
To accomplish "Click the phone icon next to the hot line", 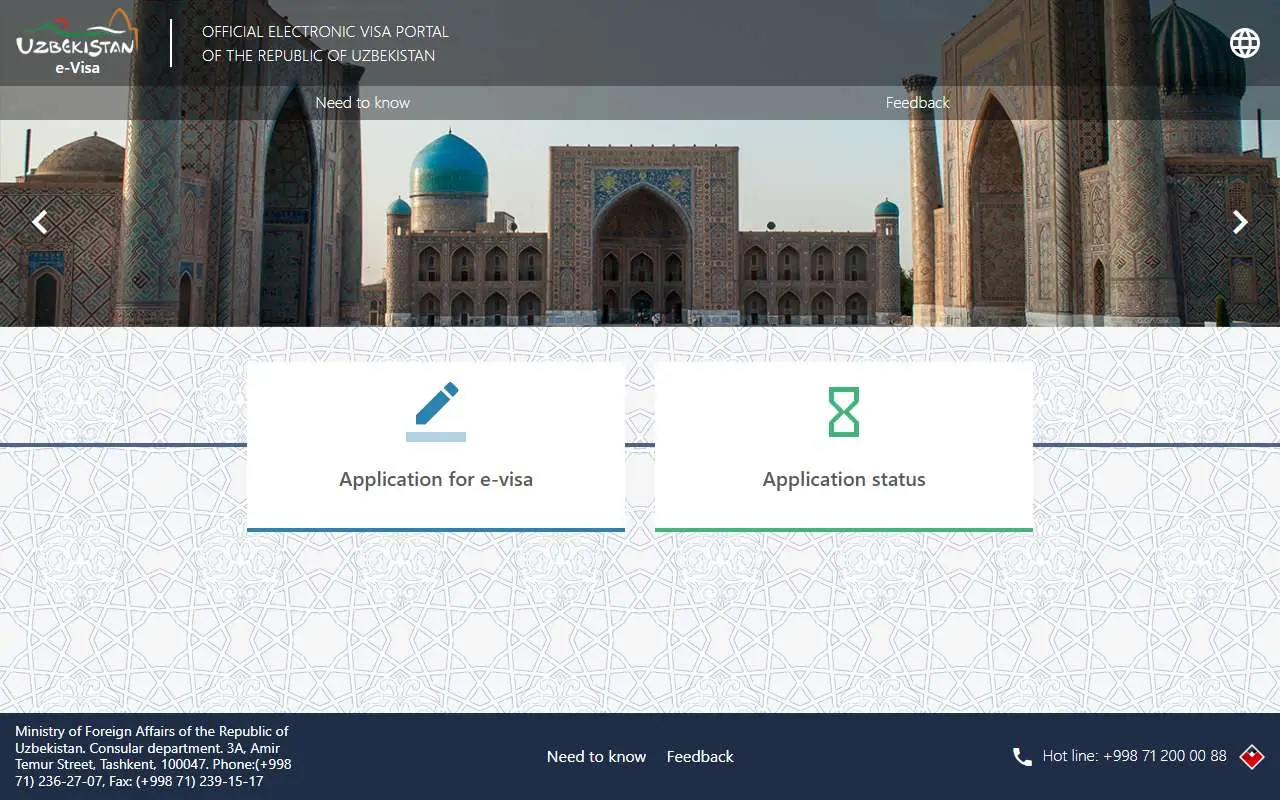I will point(1022,757).
